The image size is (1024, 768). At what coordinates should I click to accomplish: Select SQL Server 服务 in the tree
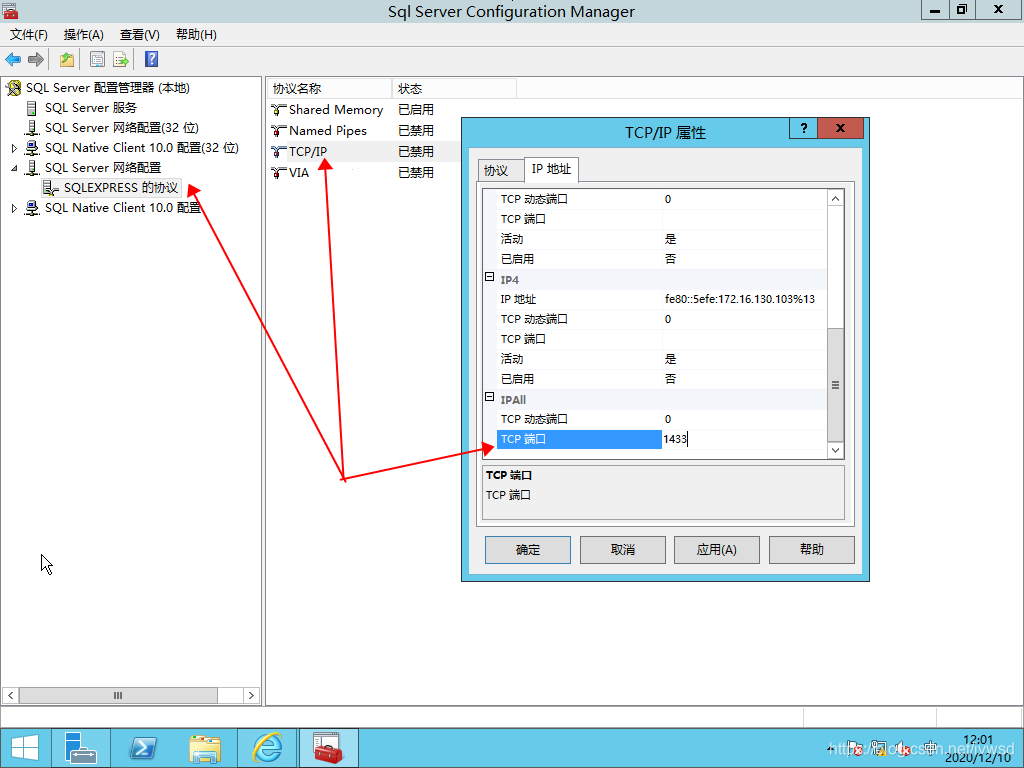click(90, 108)
